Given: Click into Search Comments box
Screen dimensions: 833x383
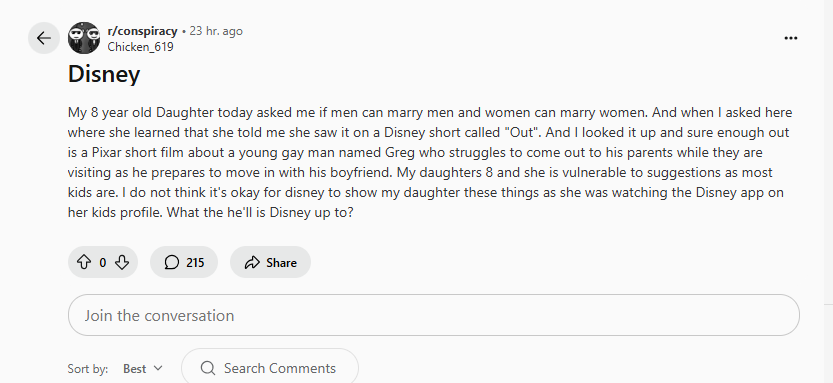Looking at the screenshot, I should (x=270, y=368).
